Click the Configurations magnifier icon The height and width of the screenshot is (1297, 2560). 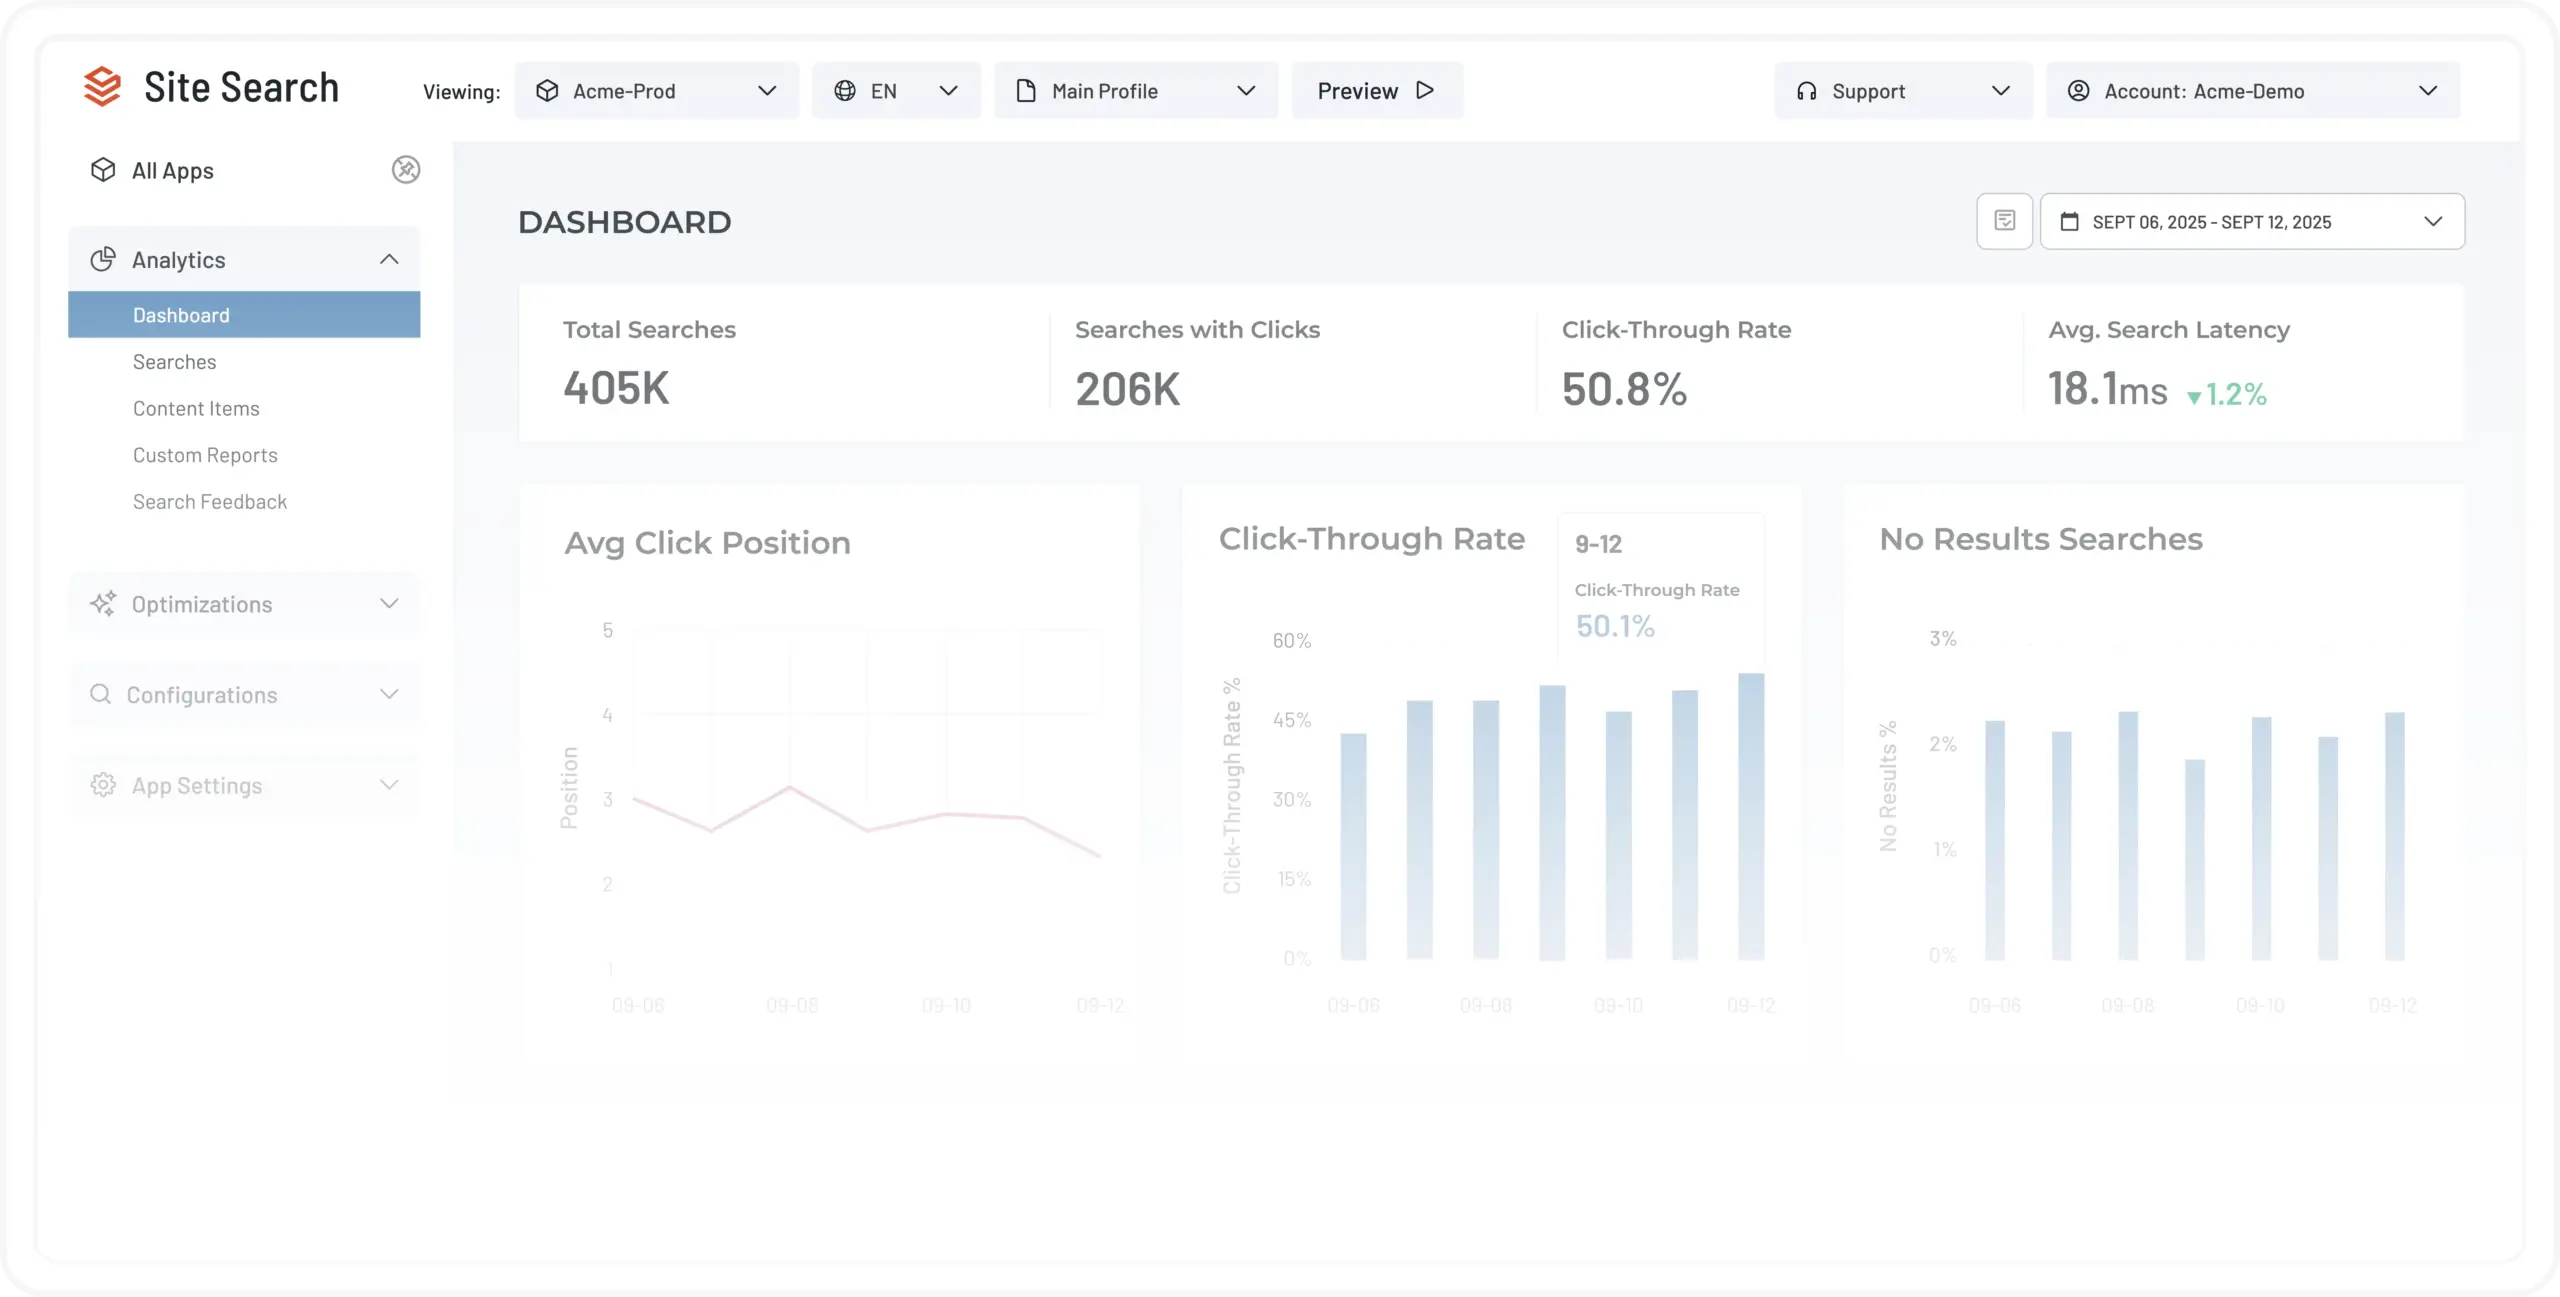point(101,694)
